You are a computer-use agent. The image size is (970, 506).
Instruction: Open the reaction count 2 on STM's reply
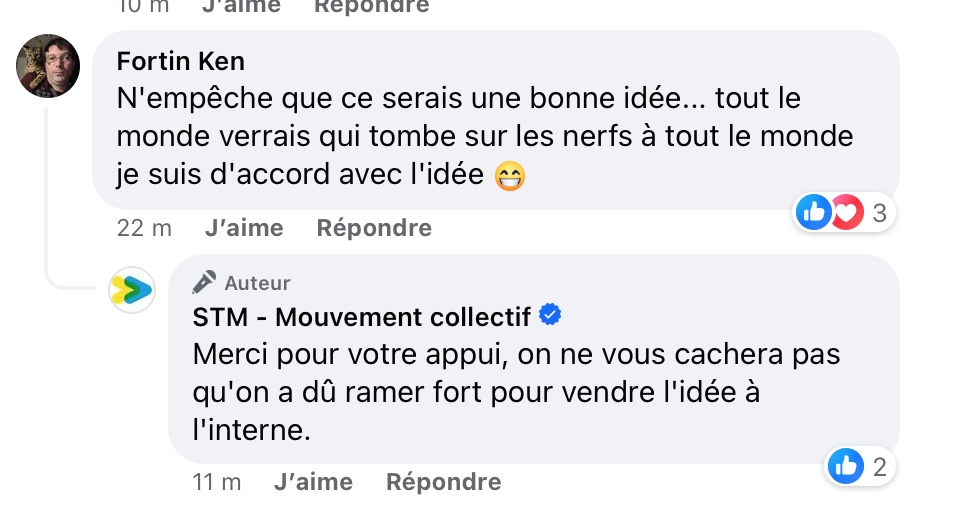(880, 467)
